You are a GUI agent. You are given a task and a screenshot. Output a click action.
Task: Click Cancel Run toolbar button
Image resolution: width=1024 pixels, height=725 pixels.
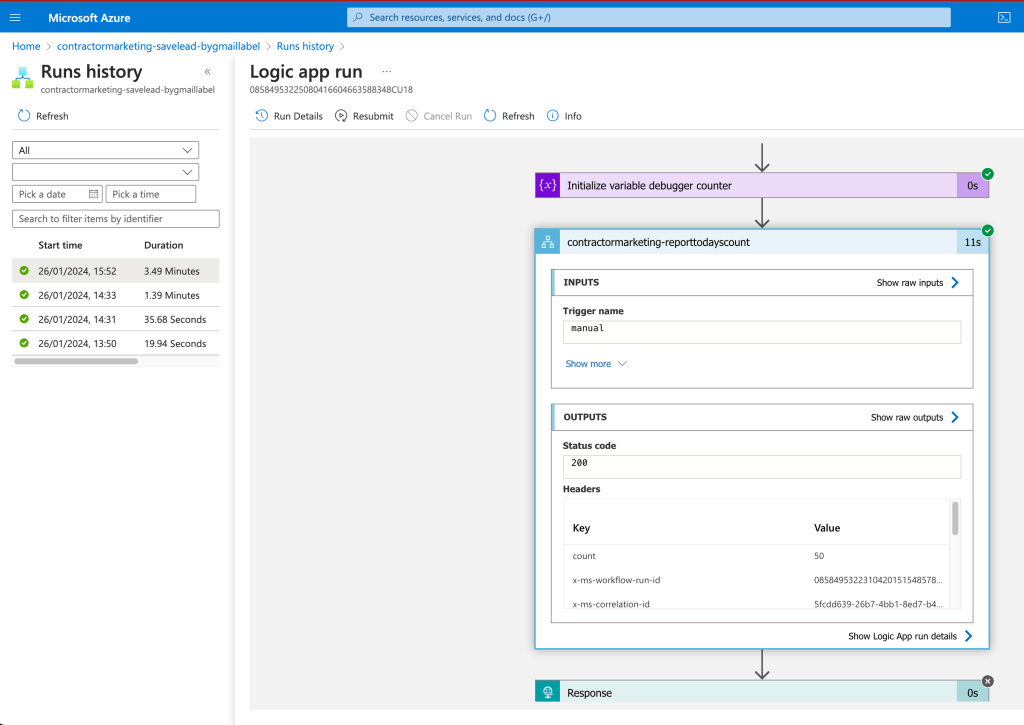[x=439, y=116]
